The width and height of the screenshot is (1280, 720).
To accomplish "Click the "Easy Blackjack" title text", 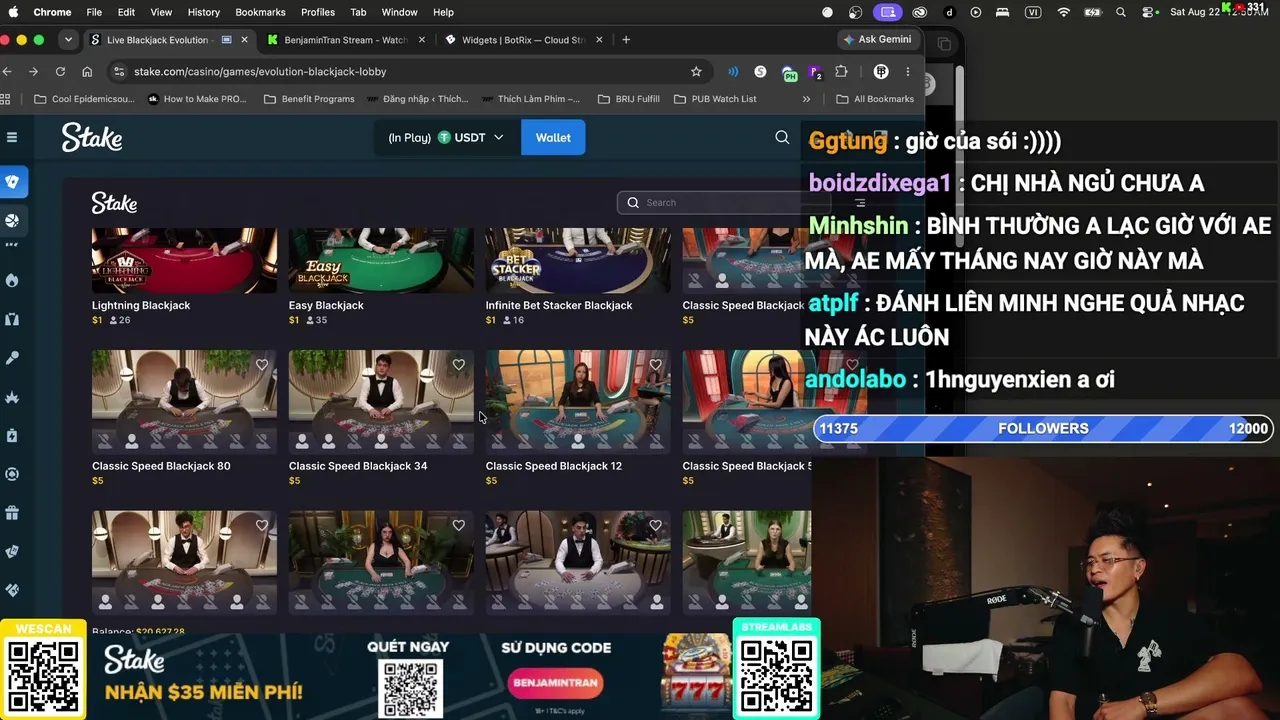I will pyautogui.click(x=326, y=305).
